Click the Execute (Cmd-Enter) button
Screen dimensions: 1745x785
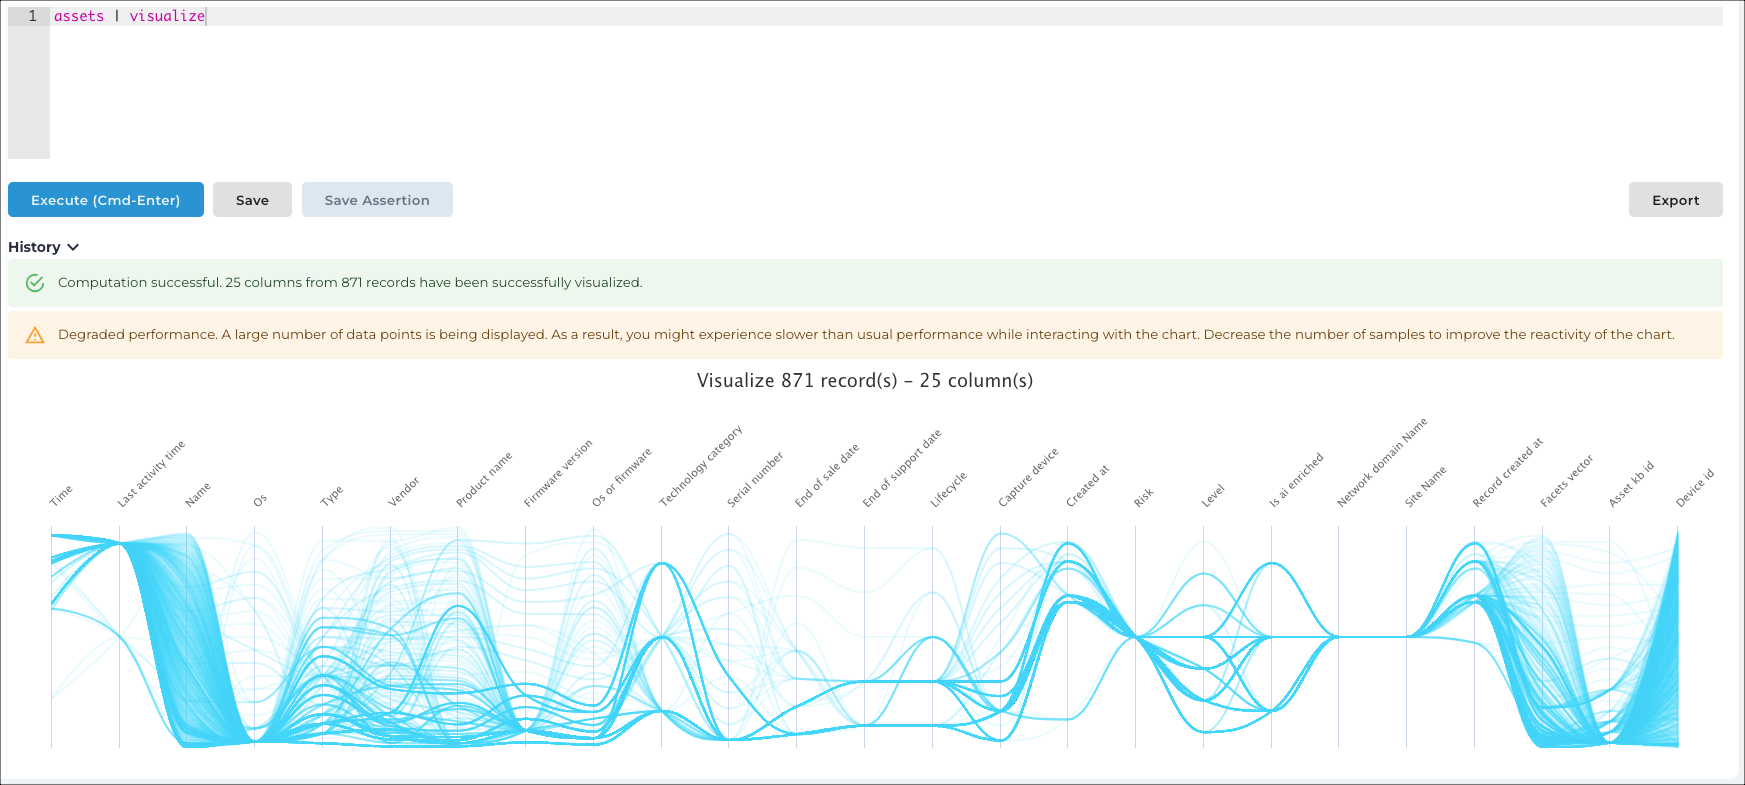pyautogui.click(x=106, y=200)
